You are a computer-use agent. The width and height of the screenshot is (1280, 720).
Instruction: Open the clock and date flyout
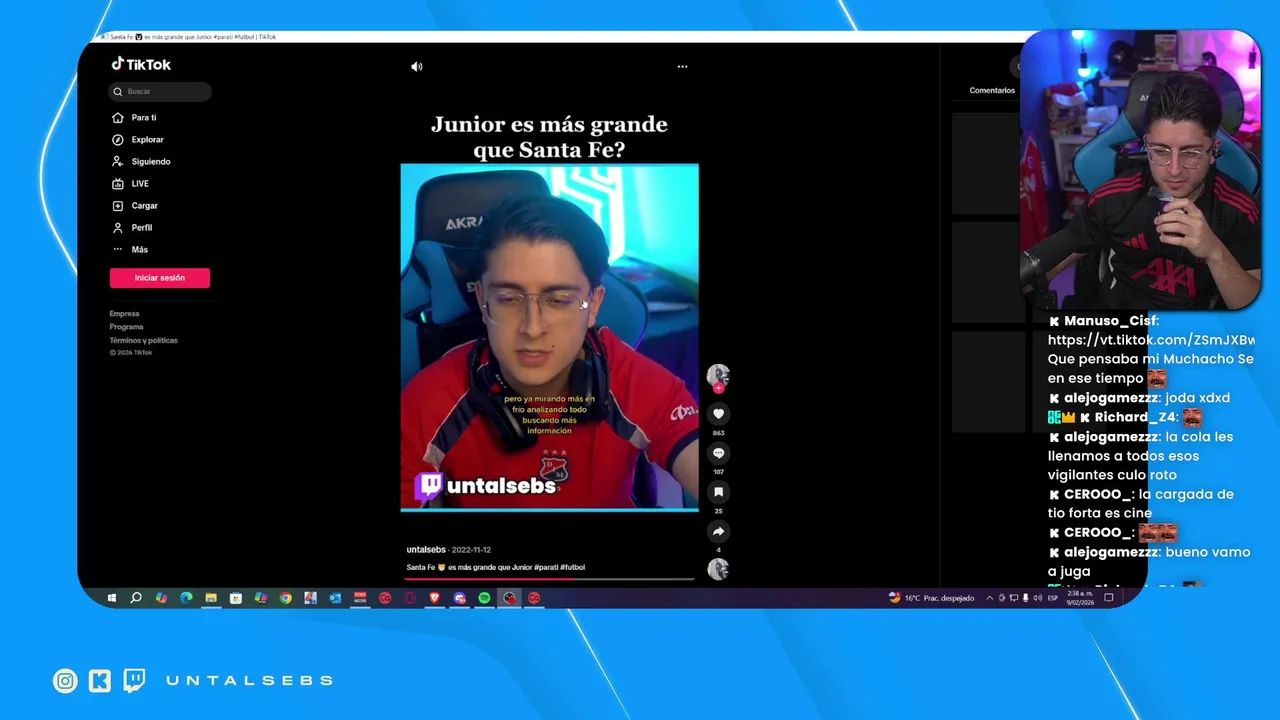pyautogui.click(x=1080, y=598)
